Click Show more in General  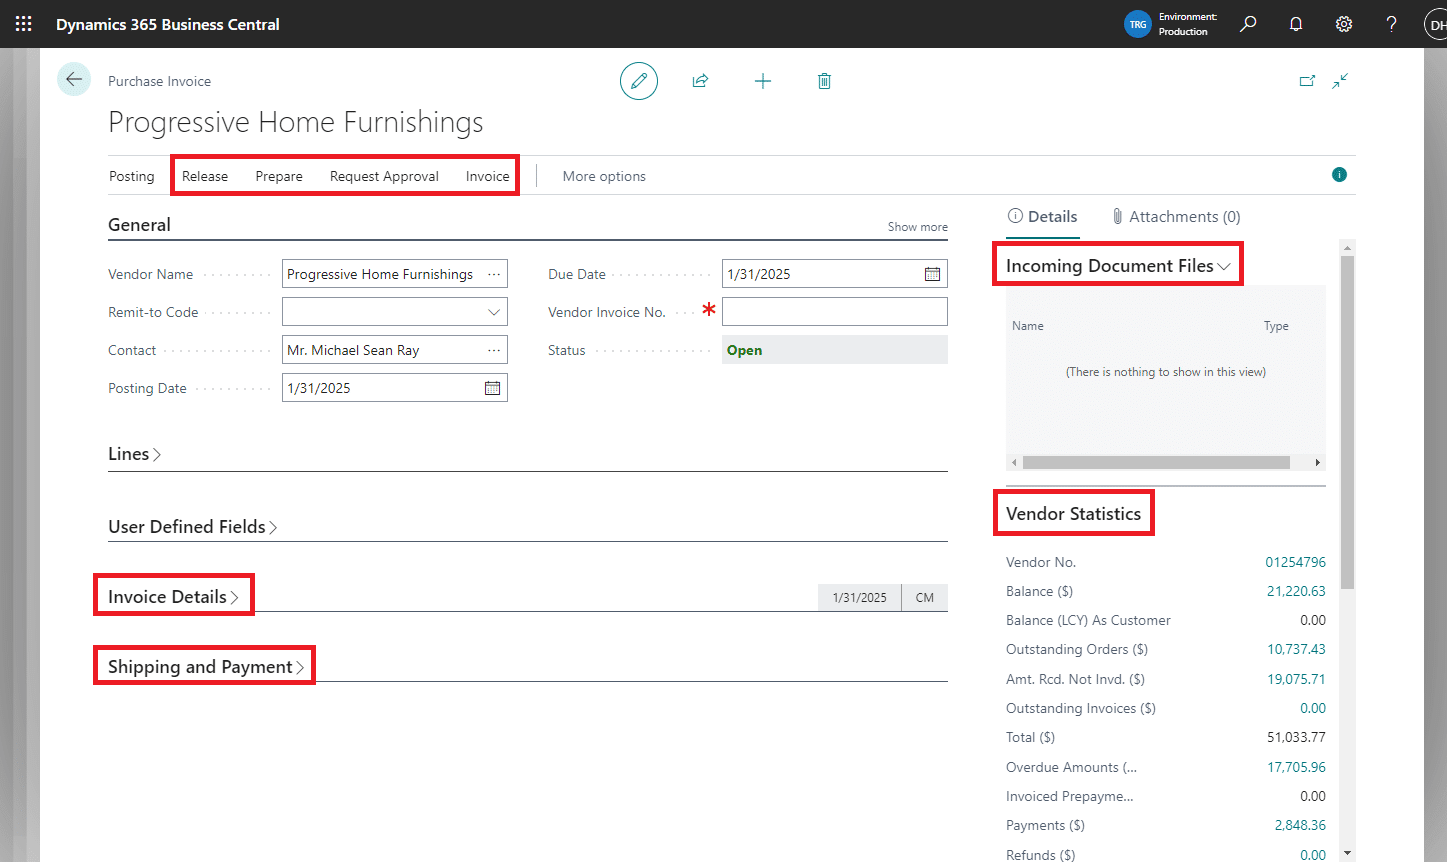pyautogui.click(x=917, y=227)
